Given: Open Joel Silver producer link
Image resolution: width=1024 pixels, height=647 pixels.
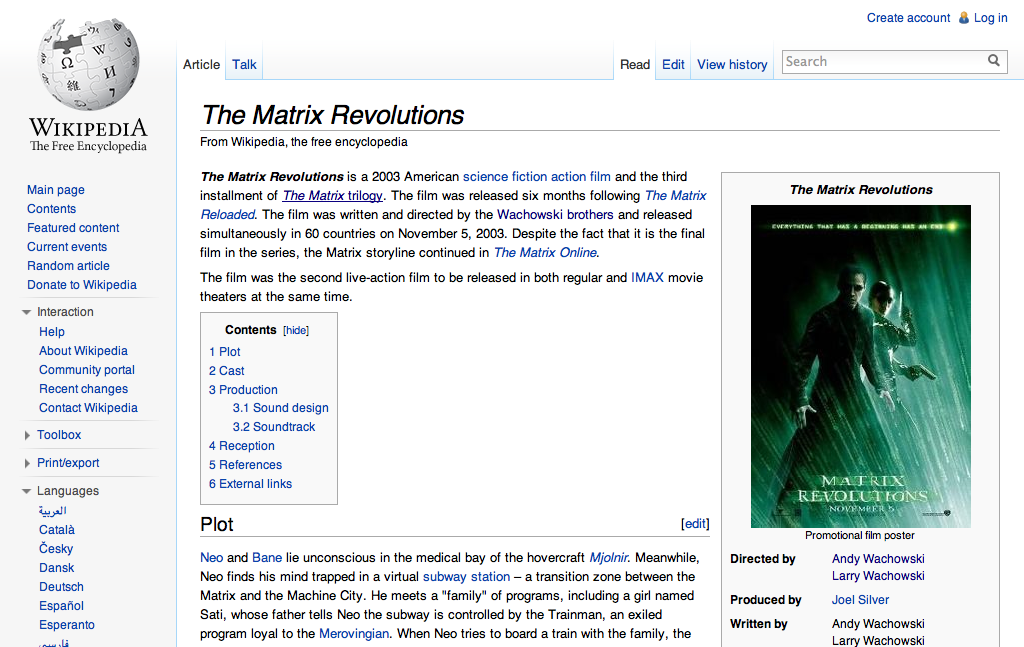Looking at the screenshot, I should (x=860, y=600).
